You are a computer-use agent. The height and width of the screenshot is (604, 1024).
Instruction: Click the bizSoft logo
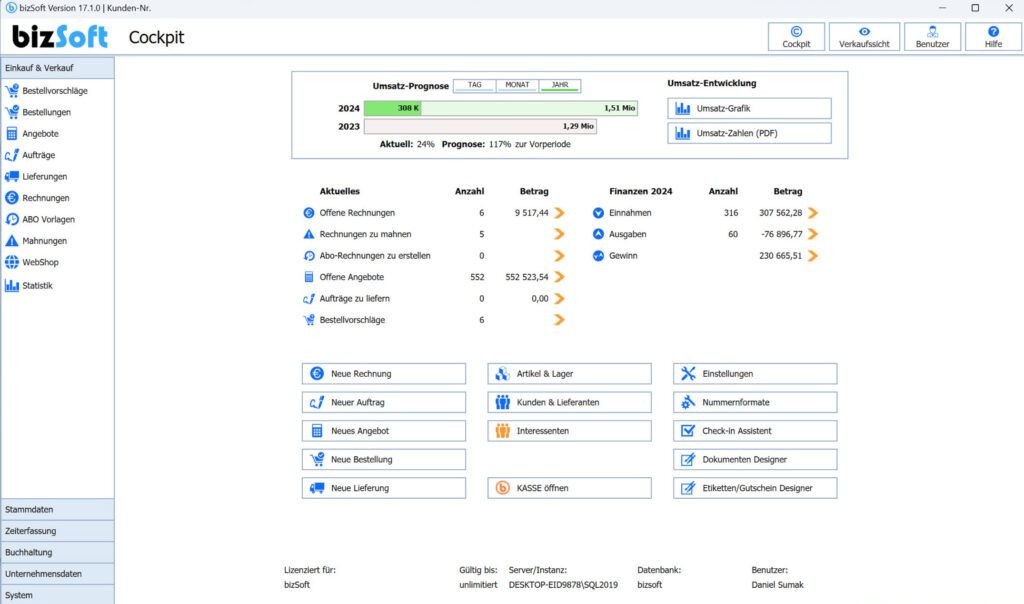60,36
